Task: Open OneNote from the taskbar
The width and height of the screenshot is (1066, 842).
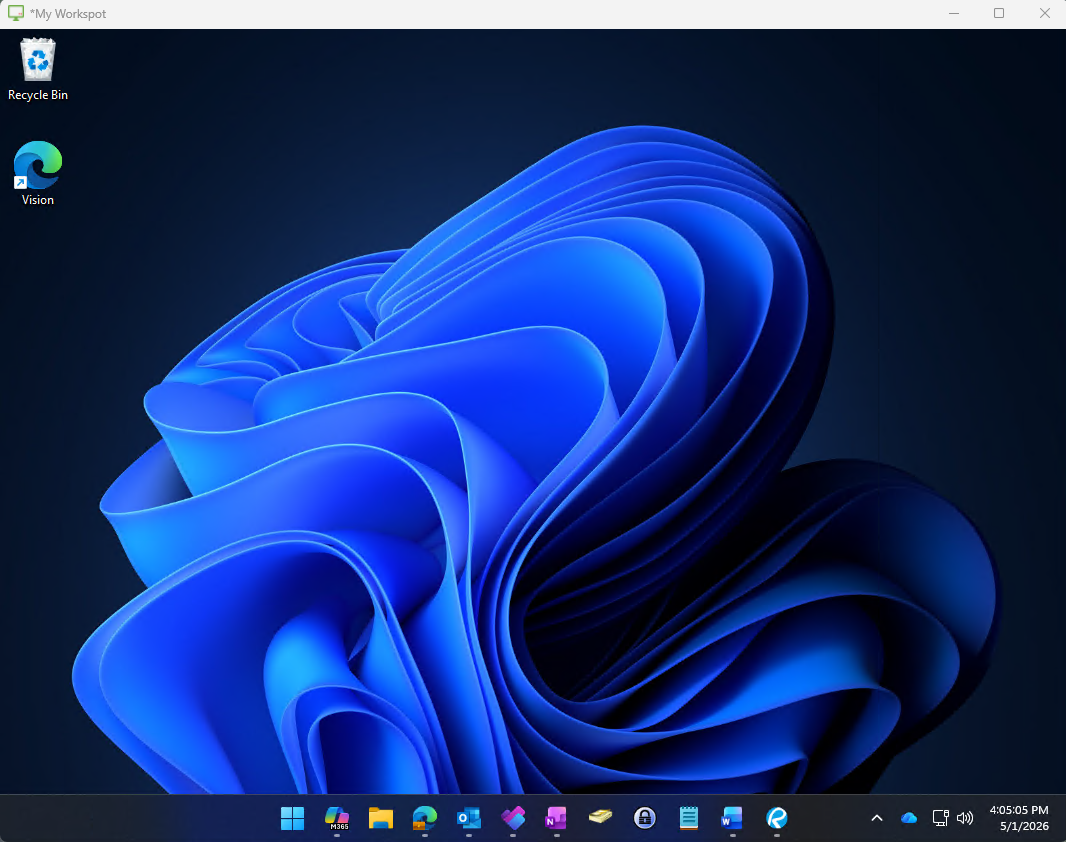Action: point(556,818)
